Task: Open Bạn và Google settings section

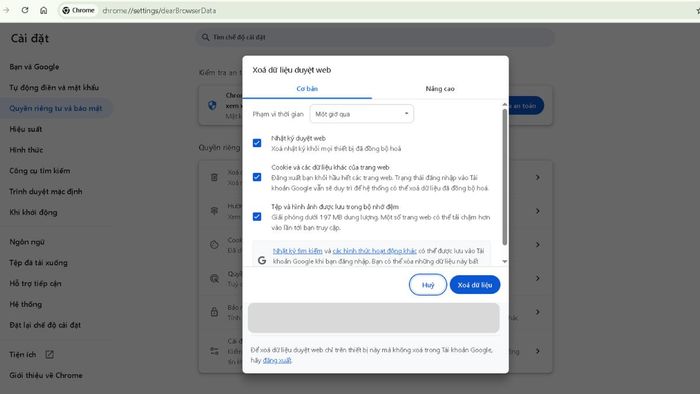Action: pyautogui.click(x=34, y=67)
